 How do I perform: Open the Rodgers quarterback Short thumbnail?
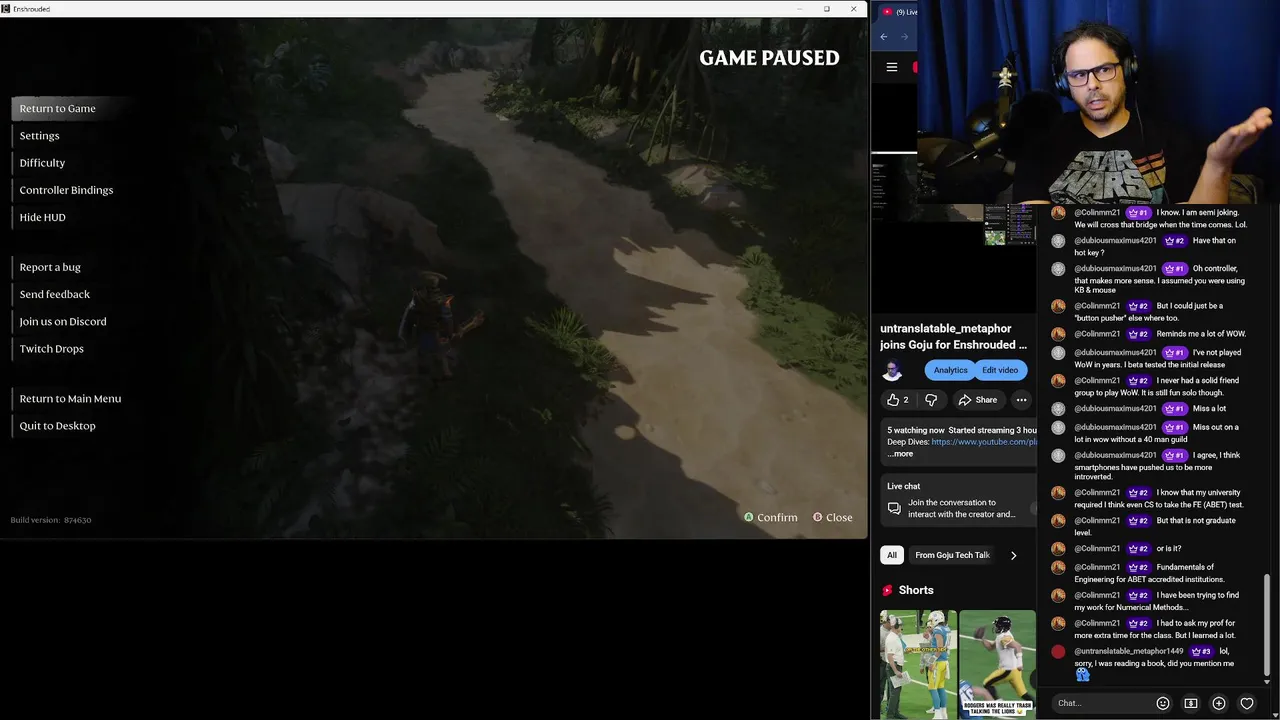pyautogui.click(x=997, y=664)
